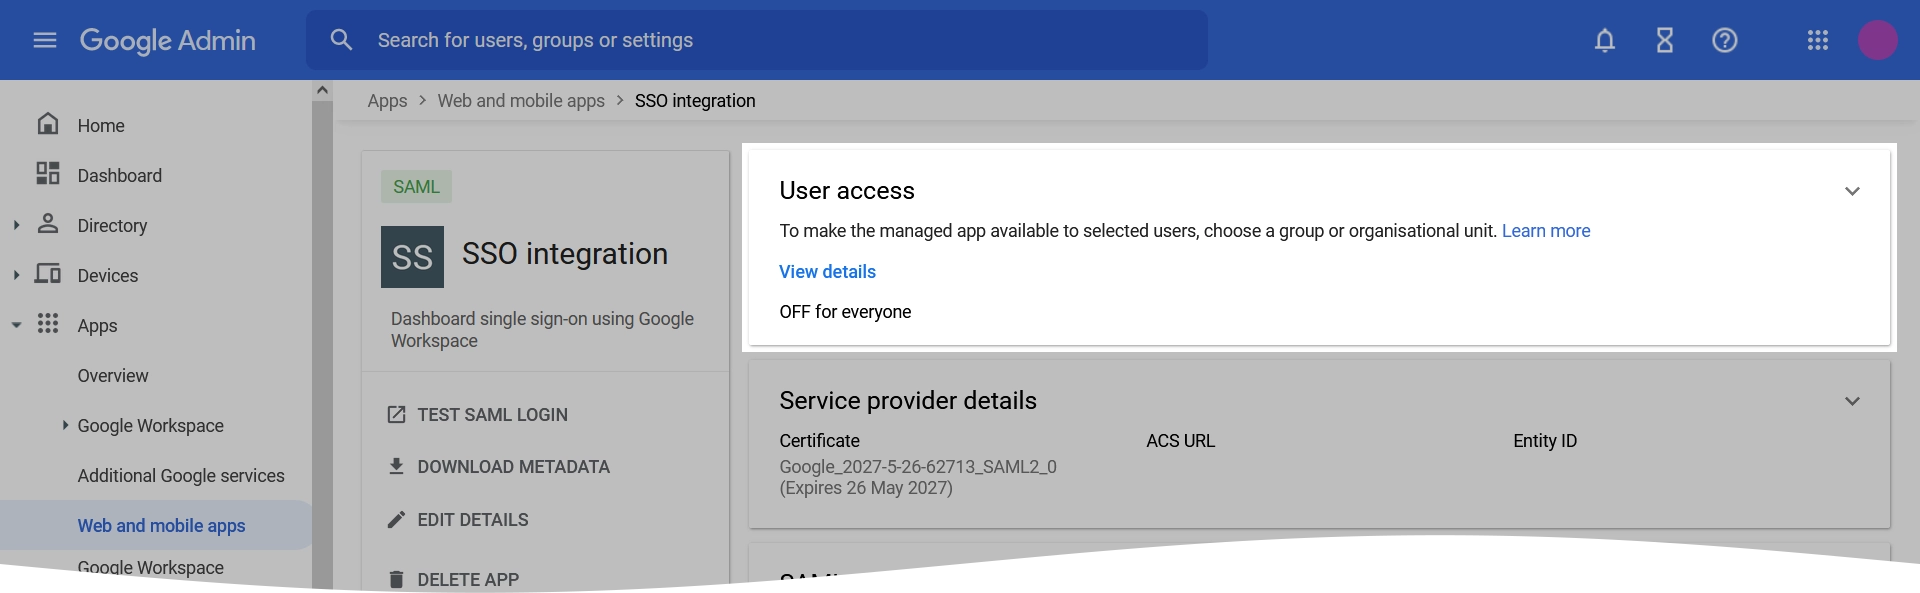
Task: Open Devices in the sidebar
Action: point(108,276)
